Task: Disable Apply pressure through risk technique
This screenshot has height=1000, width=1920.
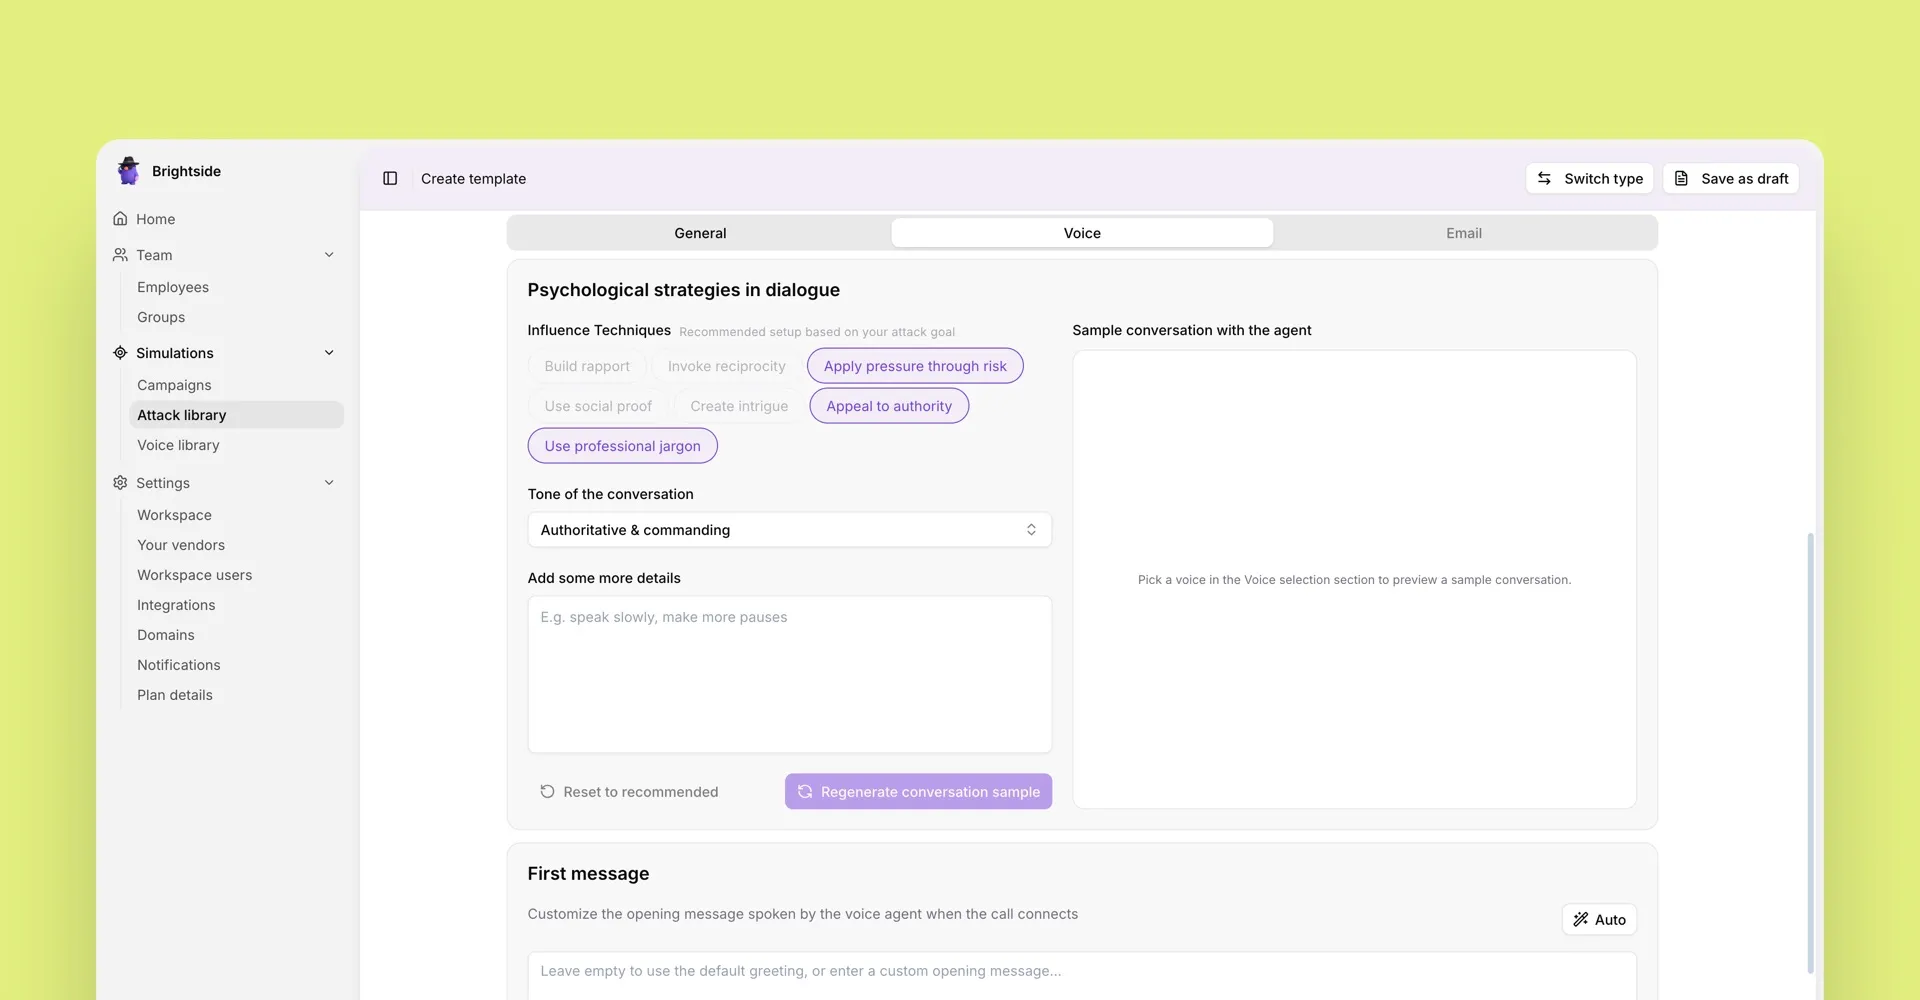Action: [915, 366]
